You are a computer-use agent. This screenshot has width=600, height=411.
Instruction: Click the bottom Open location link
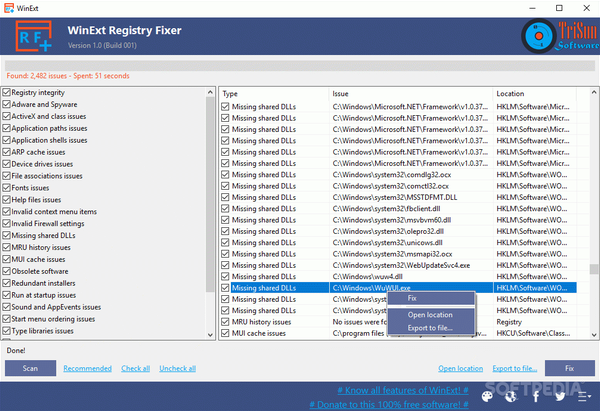(x=461, y=368)
